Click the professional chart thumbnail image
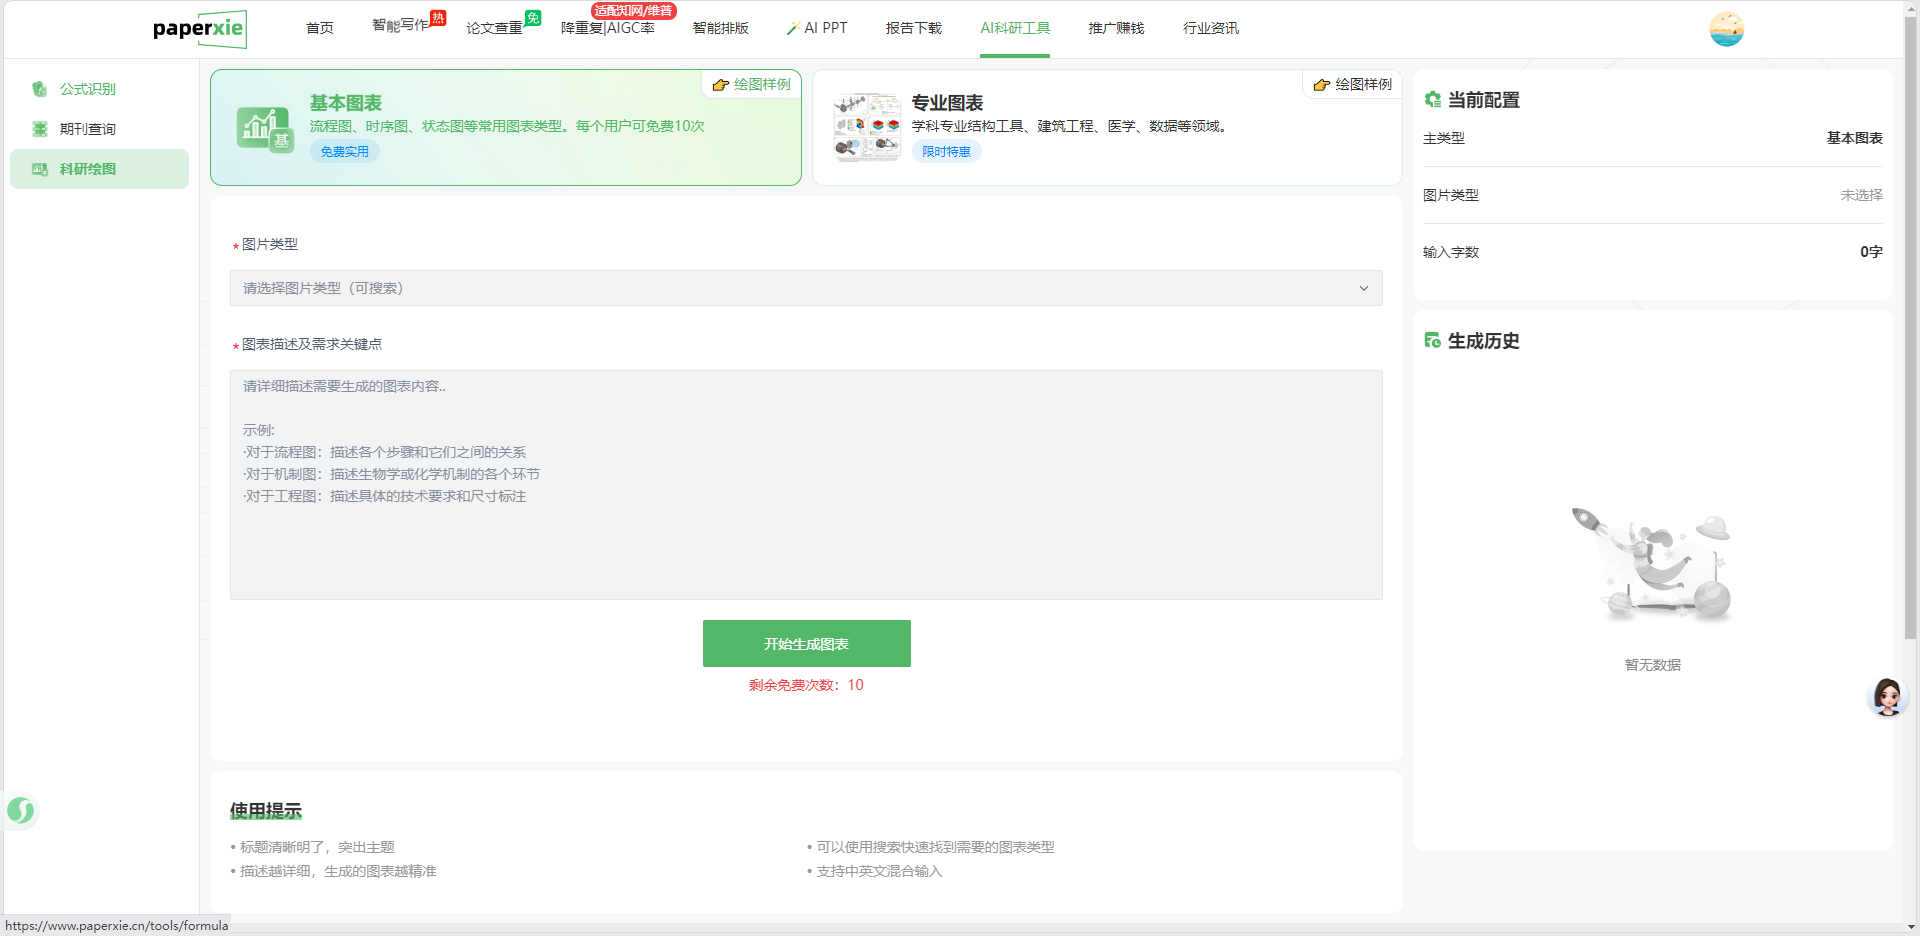This screenshot has width=1920, height=936. click(867, 128)
